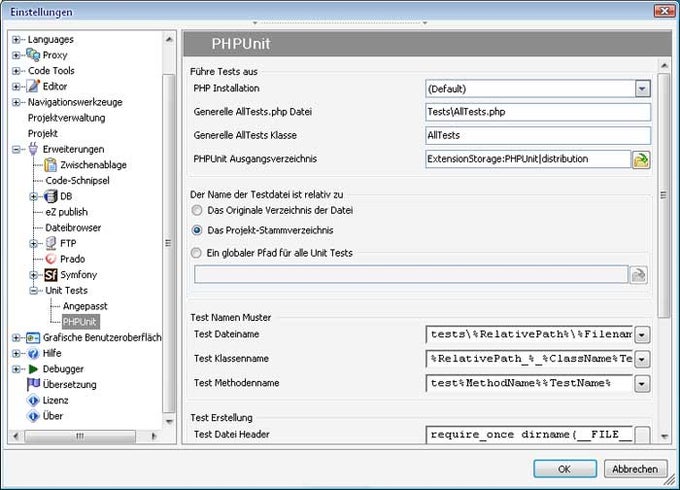The width and height of the screenshot is (680, 490).
Task: Click the FTP server icon
Action: click(51, 243)
